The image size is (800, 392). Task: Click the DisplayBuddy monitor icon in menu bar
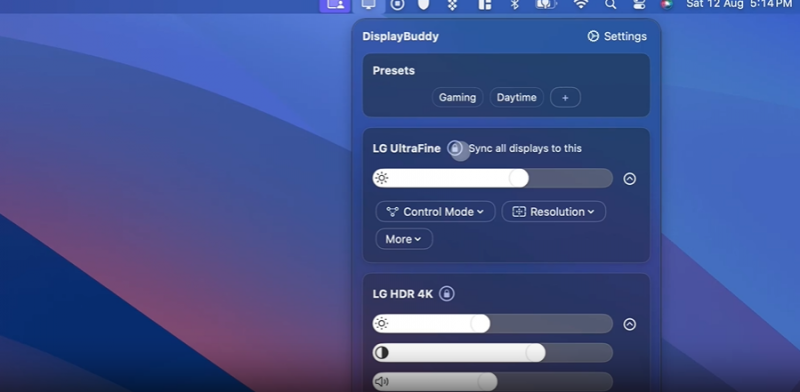(368, 5)
